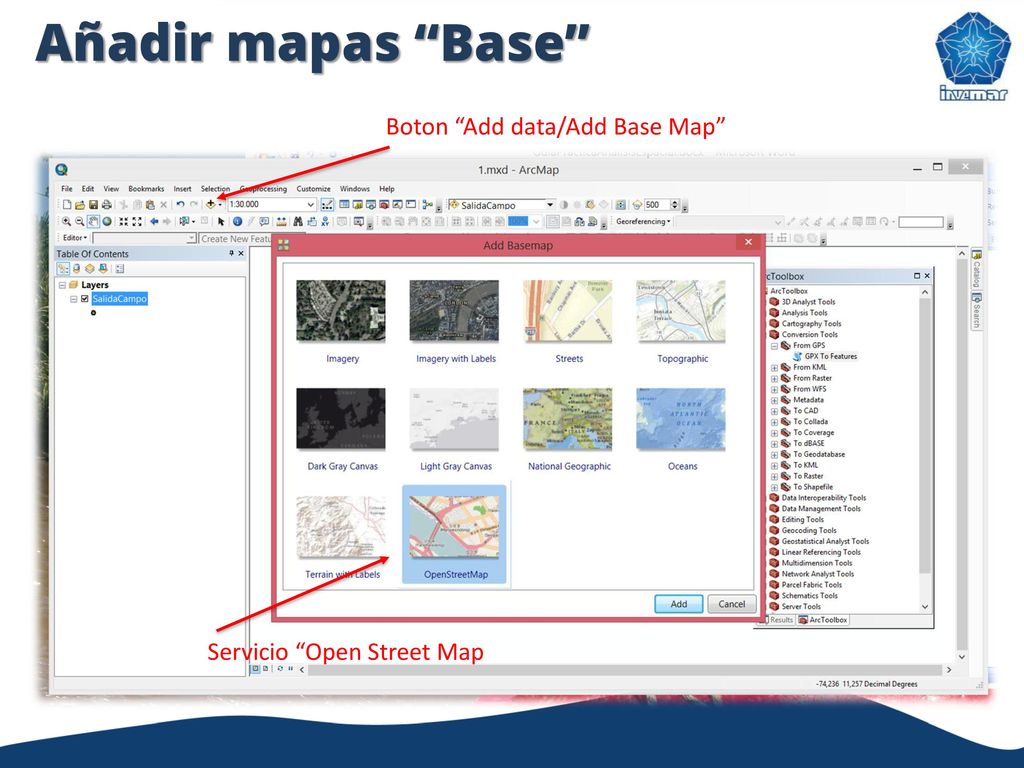Open the Bookmarks menu
This screenshot has width=1024, height=768.
(146, 189)
